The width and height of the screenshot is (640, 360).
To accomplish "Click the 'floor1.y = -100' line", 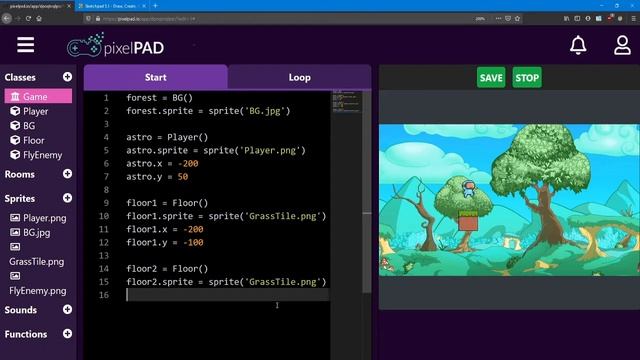I will pyautogui.click(x=164, y=242).
